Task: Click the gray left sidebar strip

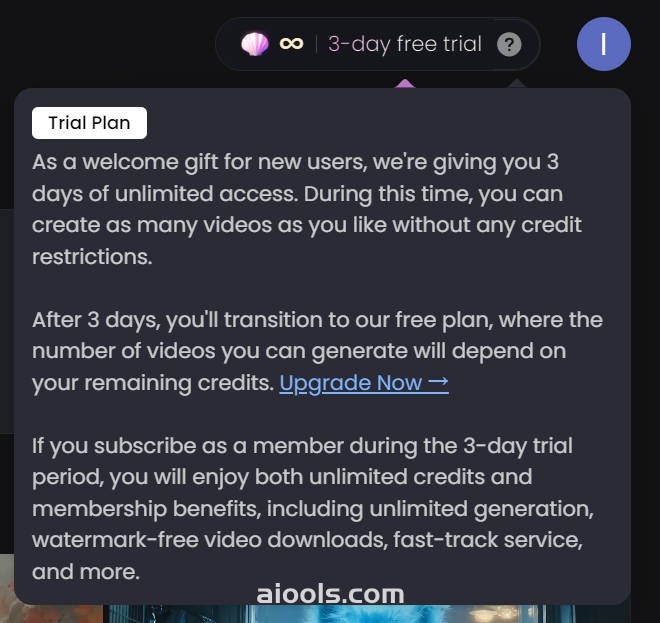Action: pyautogui.click(x=7, y=322)
